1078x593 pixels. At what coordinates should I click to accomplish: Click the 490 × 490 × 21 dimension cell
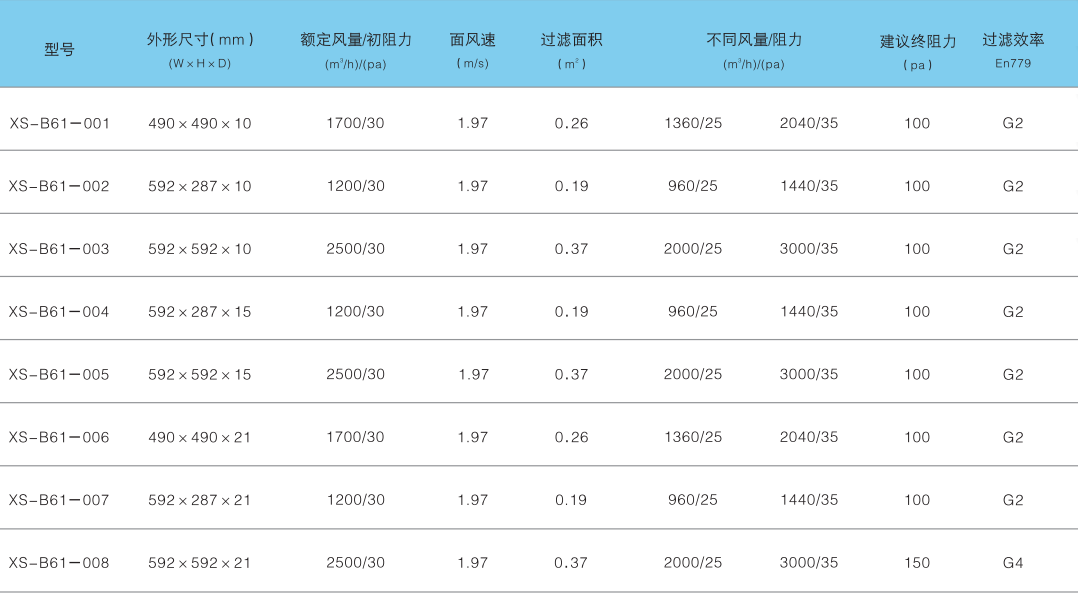pos(200,437)
